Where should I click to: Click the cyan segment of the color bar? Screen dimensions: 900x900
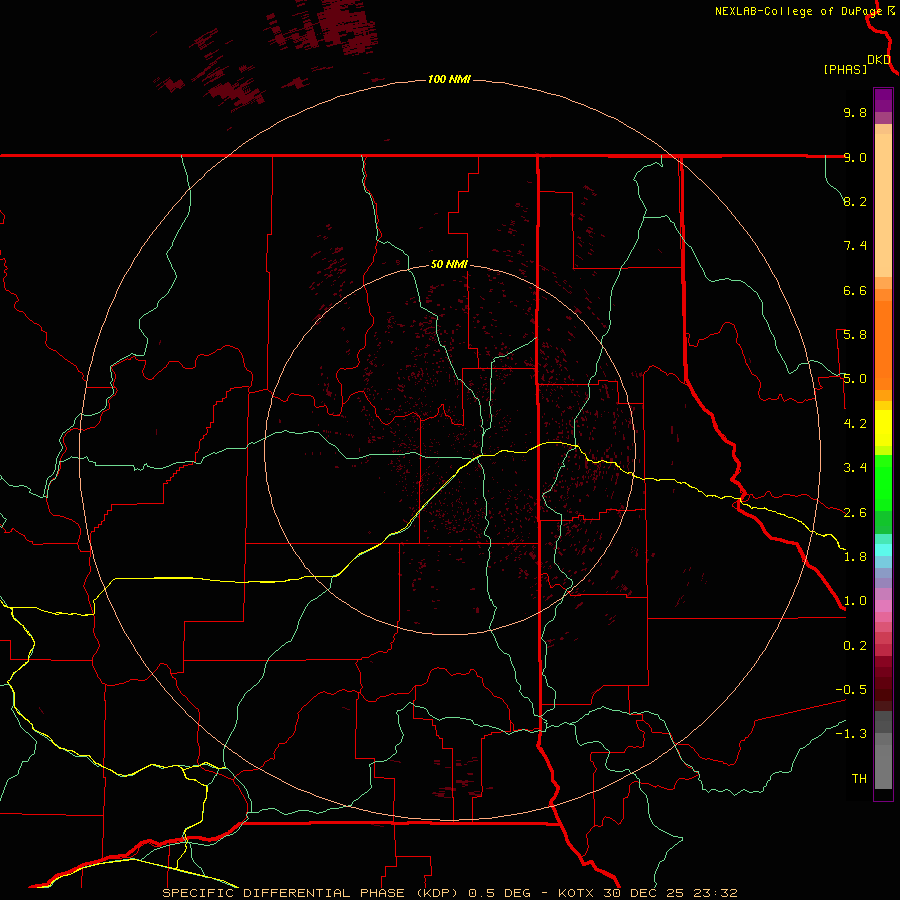coord(883,550)
